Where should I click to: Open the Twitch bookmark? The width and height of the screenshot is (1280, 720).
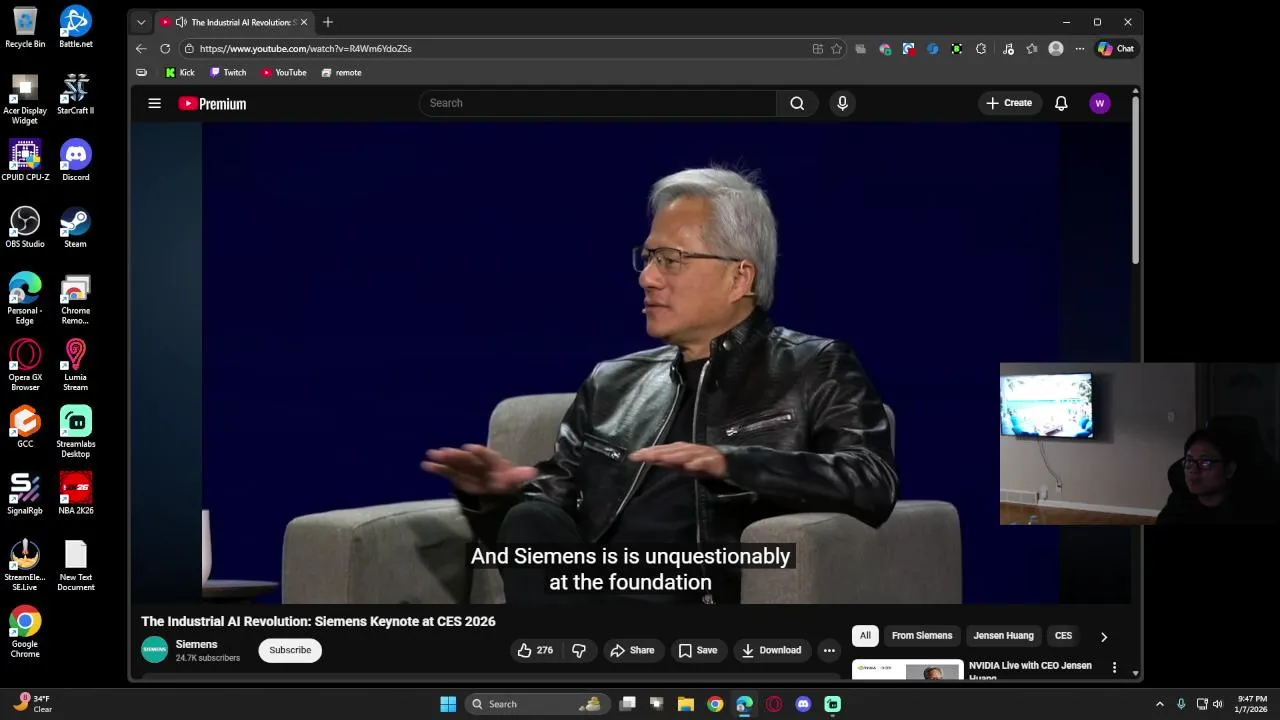[x=228, y=72]
